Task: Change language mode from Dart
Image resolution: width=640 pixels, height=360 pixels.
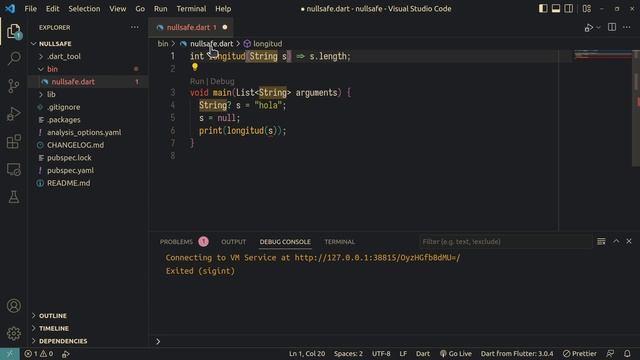Action: [x=423, y=354]
